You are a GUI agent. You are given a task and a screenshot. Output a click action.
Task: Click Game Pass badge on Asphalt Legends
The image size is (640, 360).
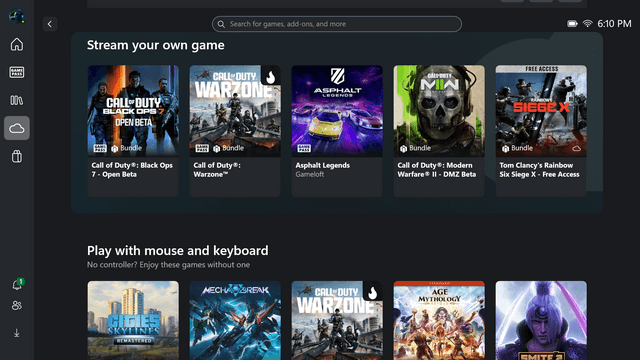pos(304,148)
